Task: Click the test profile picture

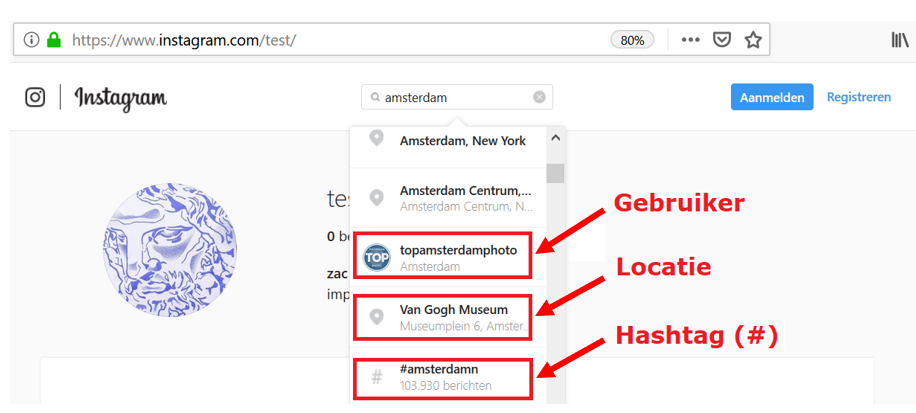Action: (x=170, y=250)
